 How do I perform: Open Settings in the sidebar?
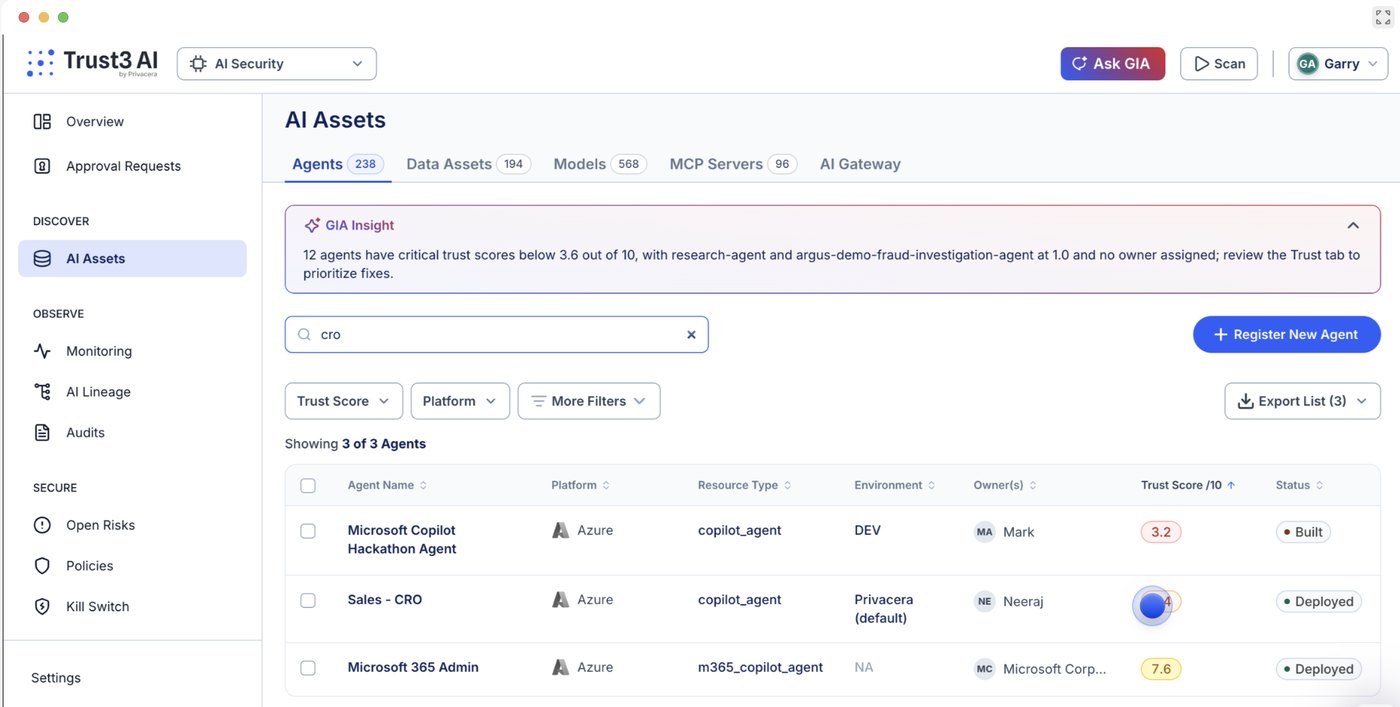tap(56, 678)
